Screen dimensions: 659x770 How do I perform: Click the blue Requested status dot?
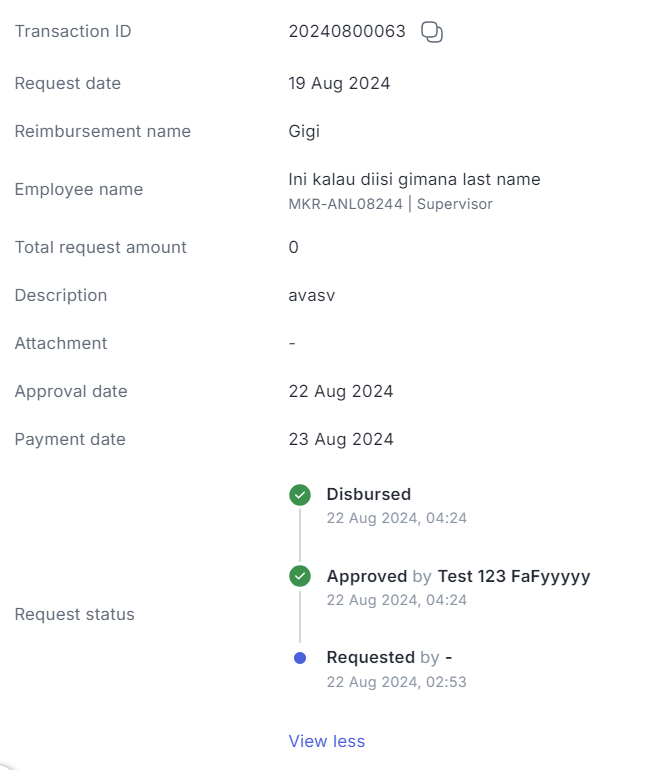pyautogui.click(x=300, y=658)
